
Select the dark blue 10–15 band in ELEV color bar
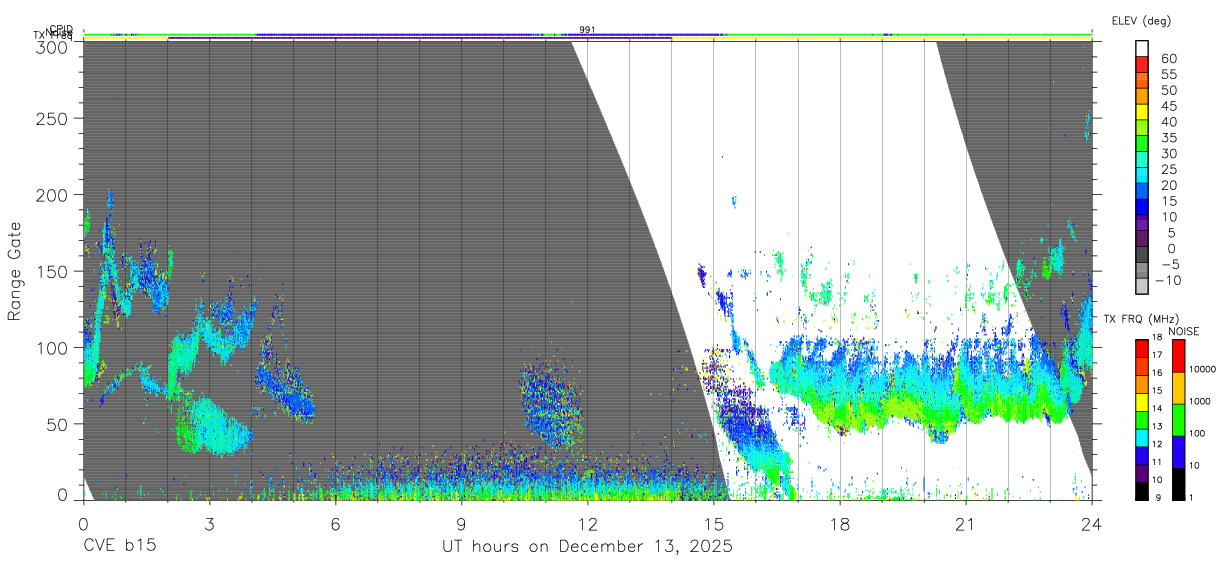(x=1142, y=207)
